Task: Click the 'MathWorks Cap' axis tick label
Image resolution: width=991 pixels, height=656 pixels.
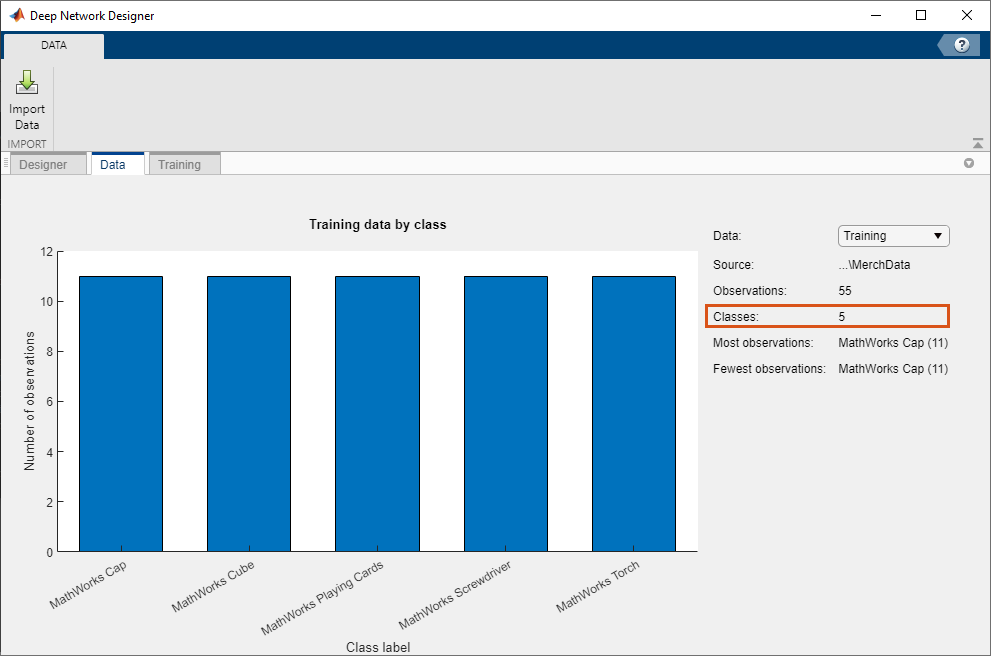Action: point(88,585)
